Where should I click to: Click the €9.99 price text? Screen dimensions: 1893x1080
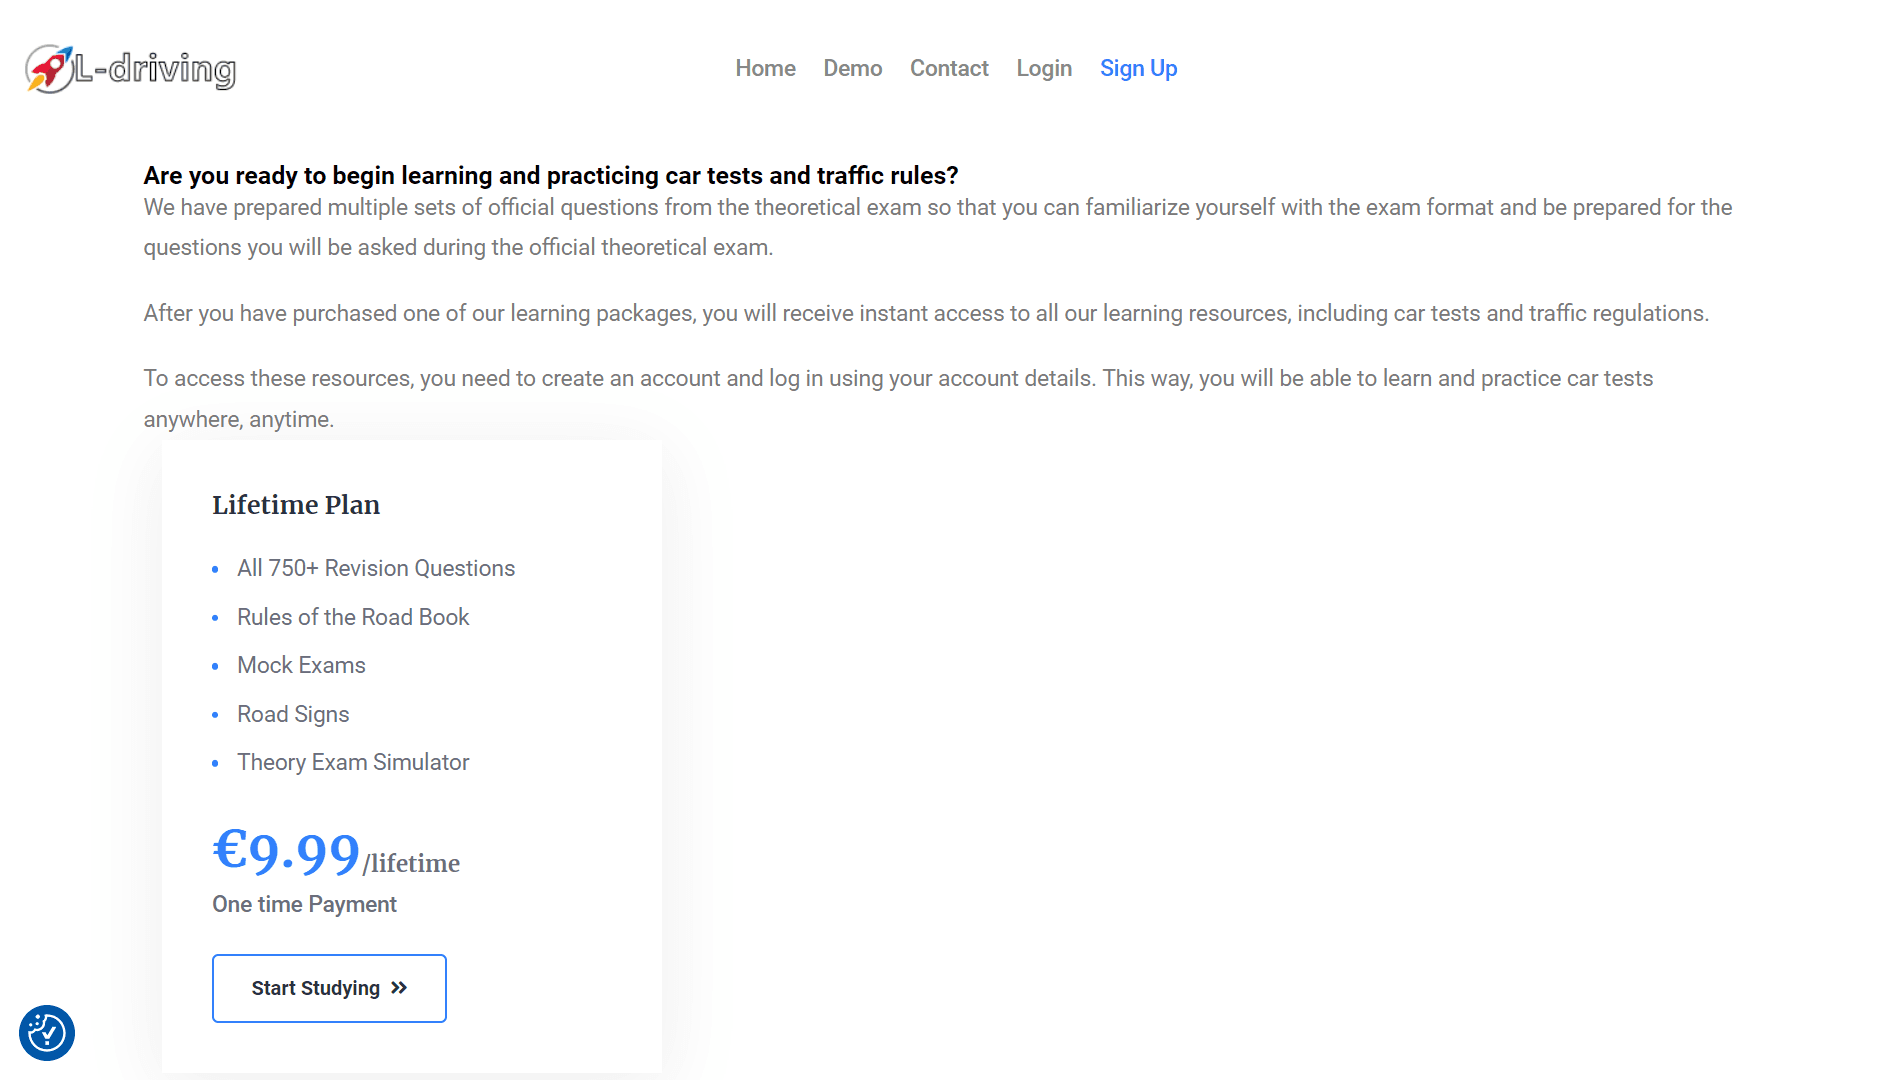pos(286,853)
